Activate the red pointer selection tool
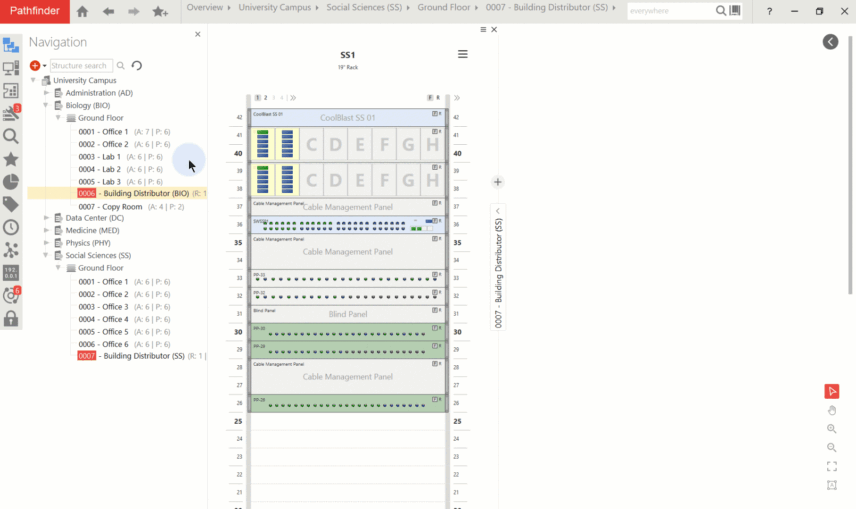Screen dimensions: 856x509 click(x=831, y=391)
